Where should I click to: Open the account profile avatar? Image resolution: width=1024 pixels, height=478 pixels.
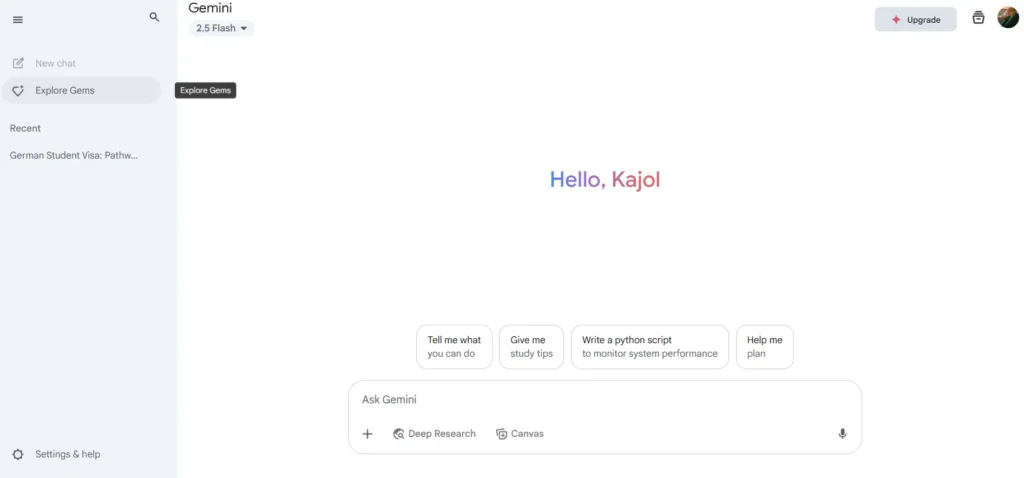click(1008, 18)
